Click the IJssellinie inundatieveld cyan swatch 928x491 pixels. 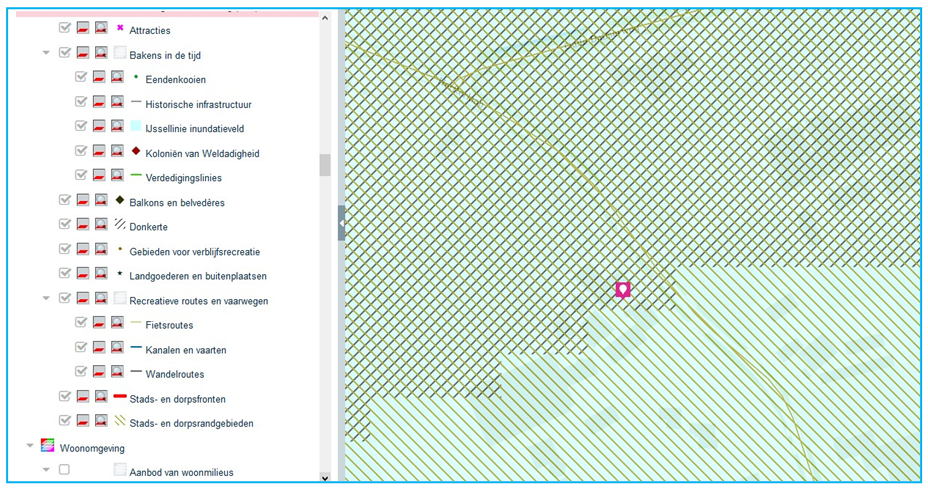click(136, 126)
